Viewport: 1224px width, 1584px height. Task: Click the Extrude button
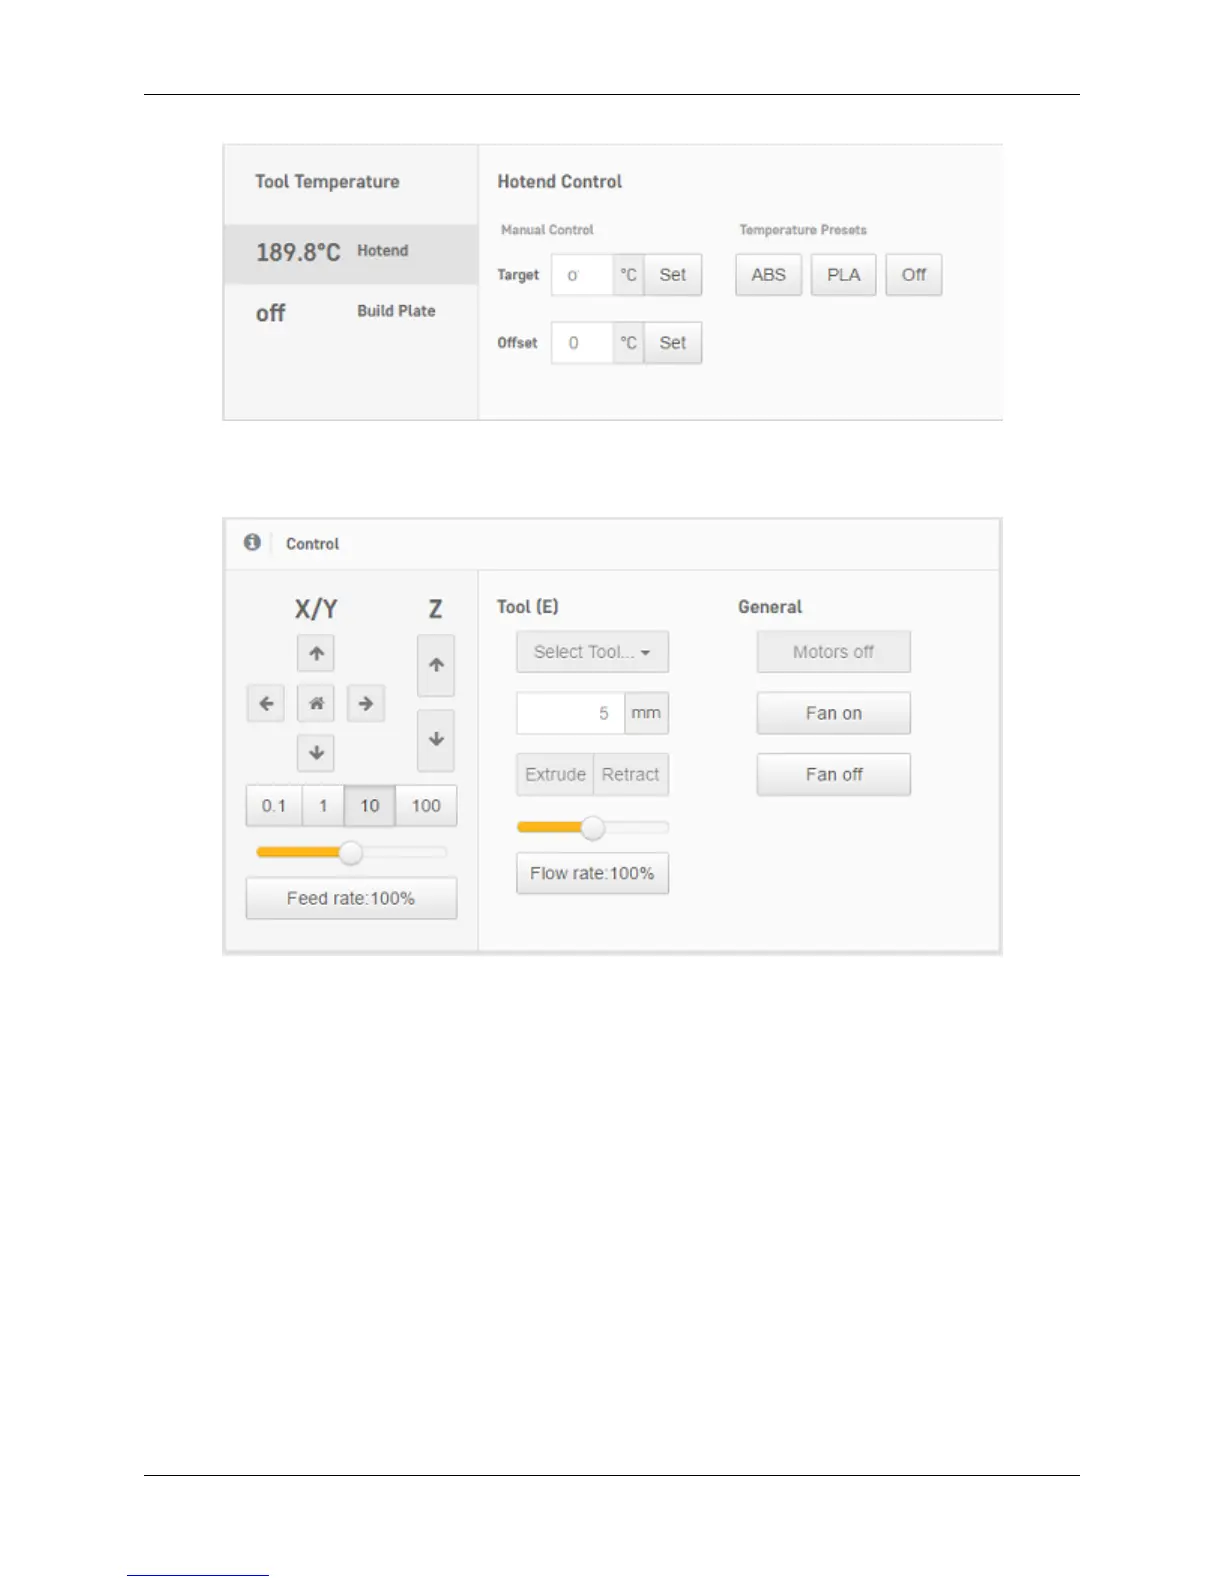tap(555, 775)
